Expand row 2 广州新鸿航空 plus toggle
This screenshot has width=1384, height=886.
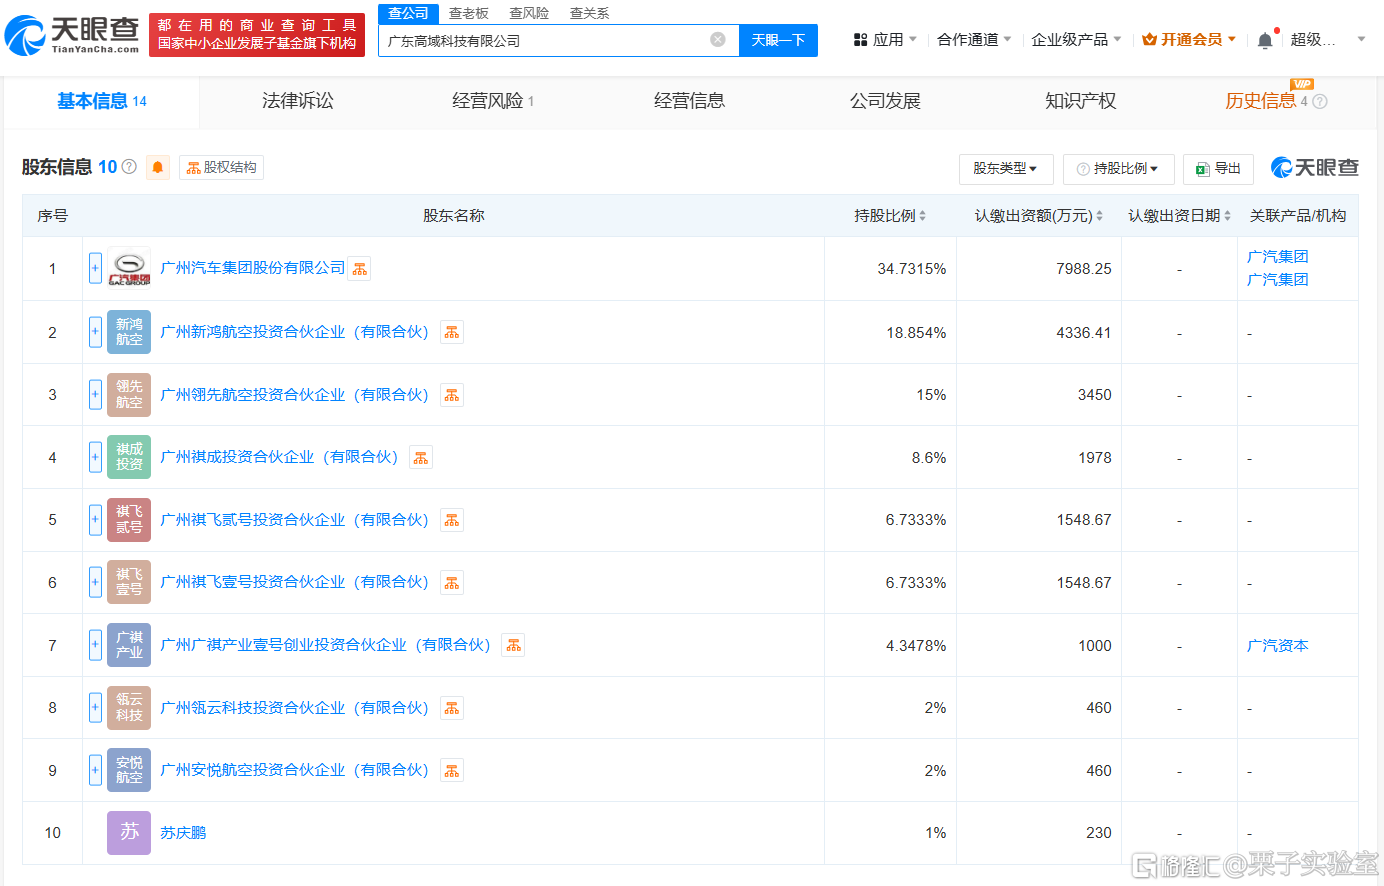click(x=95, y=332)
